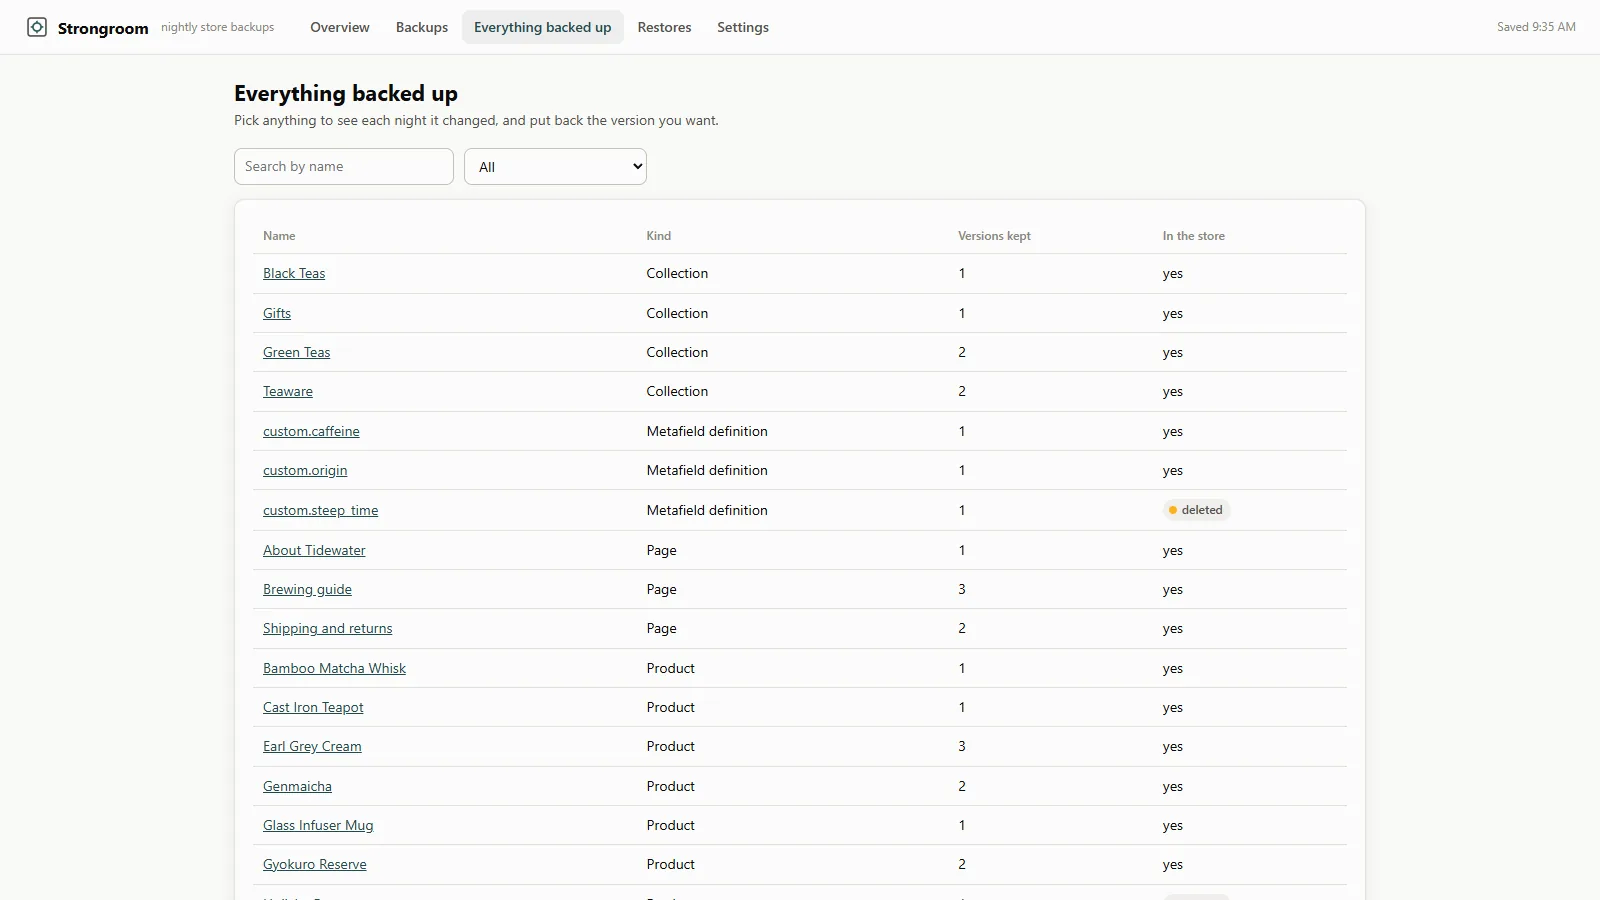Image resolution: width=1600 pixels, height=900 pixels.
Task: Click the Kind cell in the Brewing guide row
Action: pos(662,590)
